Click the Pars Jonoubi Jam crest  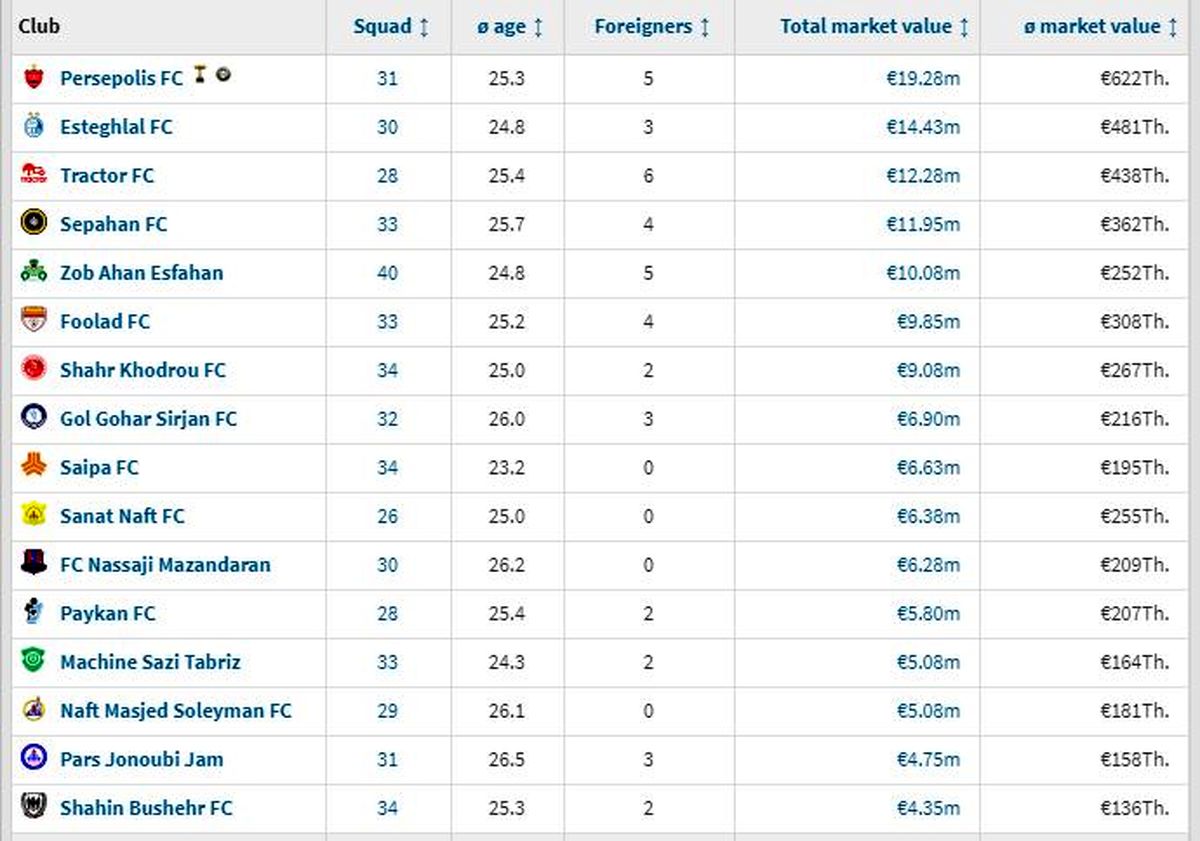pyautogui.click(x=33, y=757)
